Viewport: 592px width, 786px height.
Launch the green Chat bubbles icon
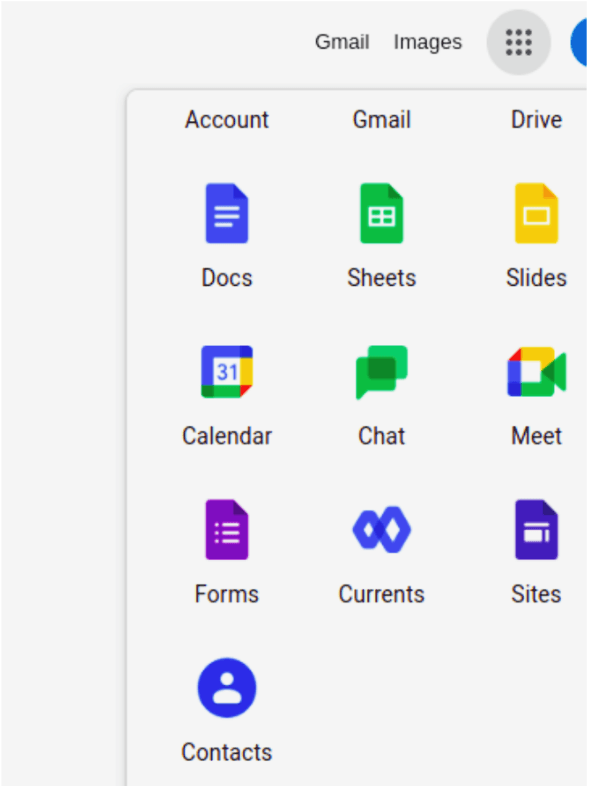[x=381, y=372]
